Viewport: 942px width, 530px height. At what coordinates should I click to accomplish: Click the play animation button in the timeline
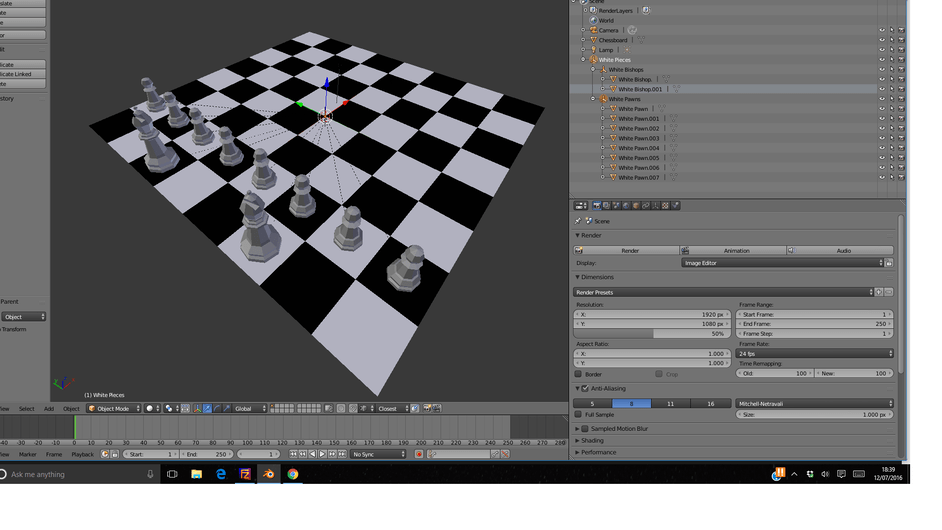322,454
